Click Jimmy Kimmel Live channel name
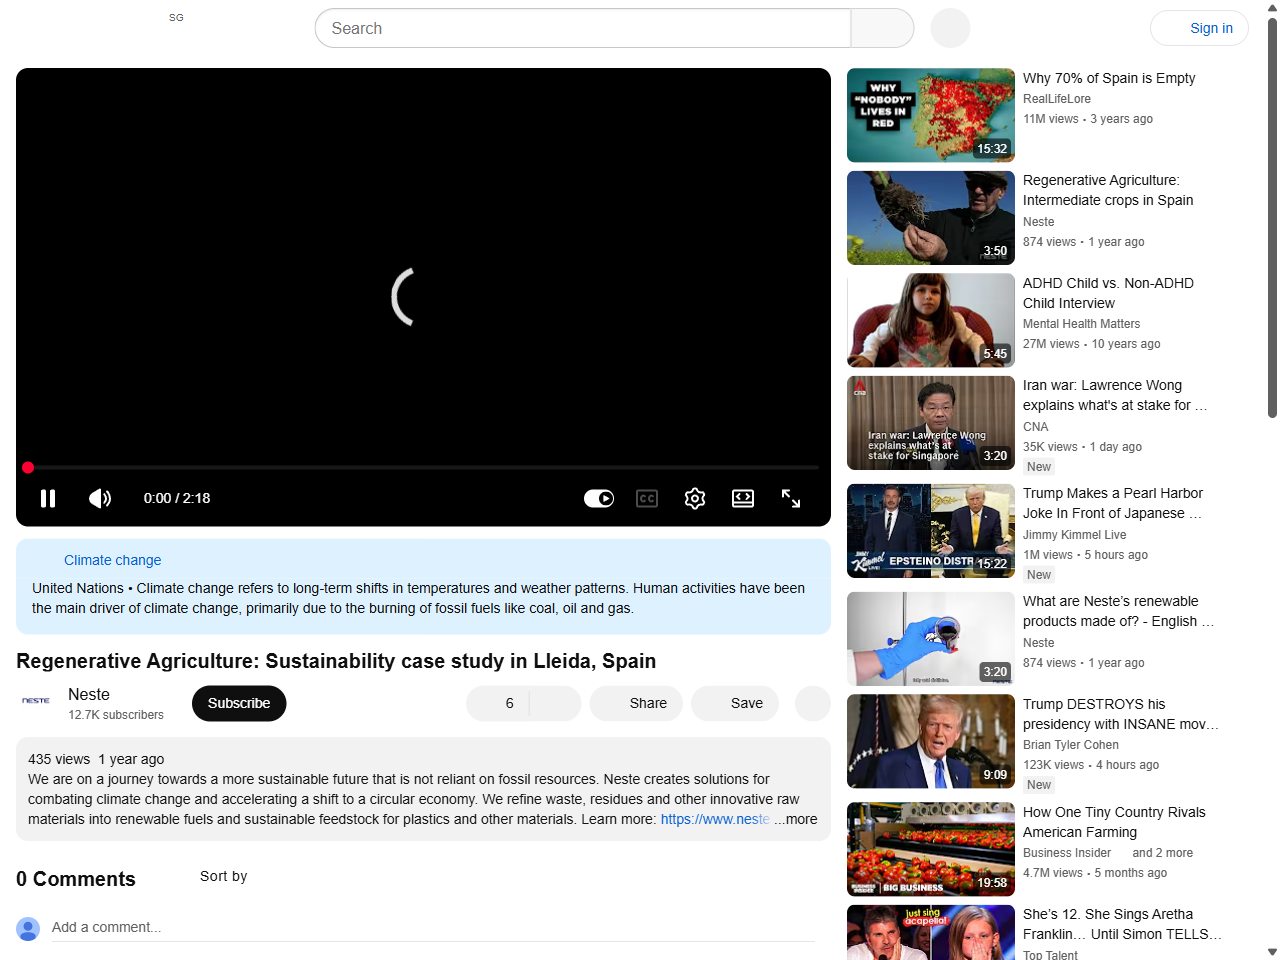The height and width of the screenshot is (960, 1280). [1074, 535]
